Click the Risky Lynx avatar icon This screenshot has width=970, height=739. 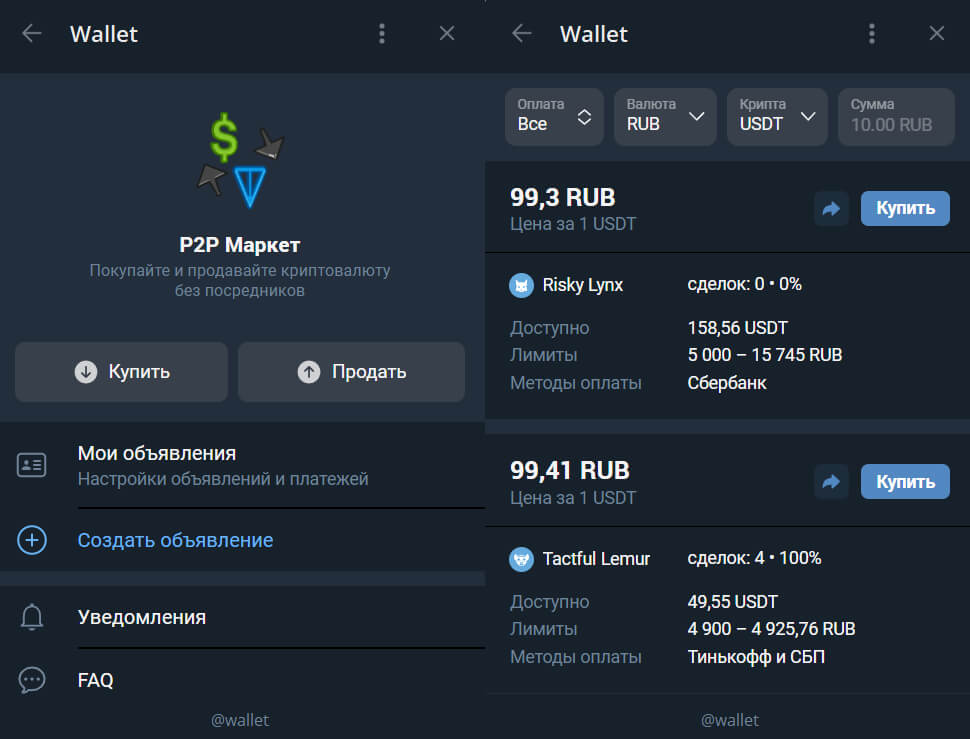[521, 285]
